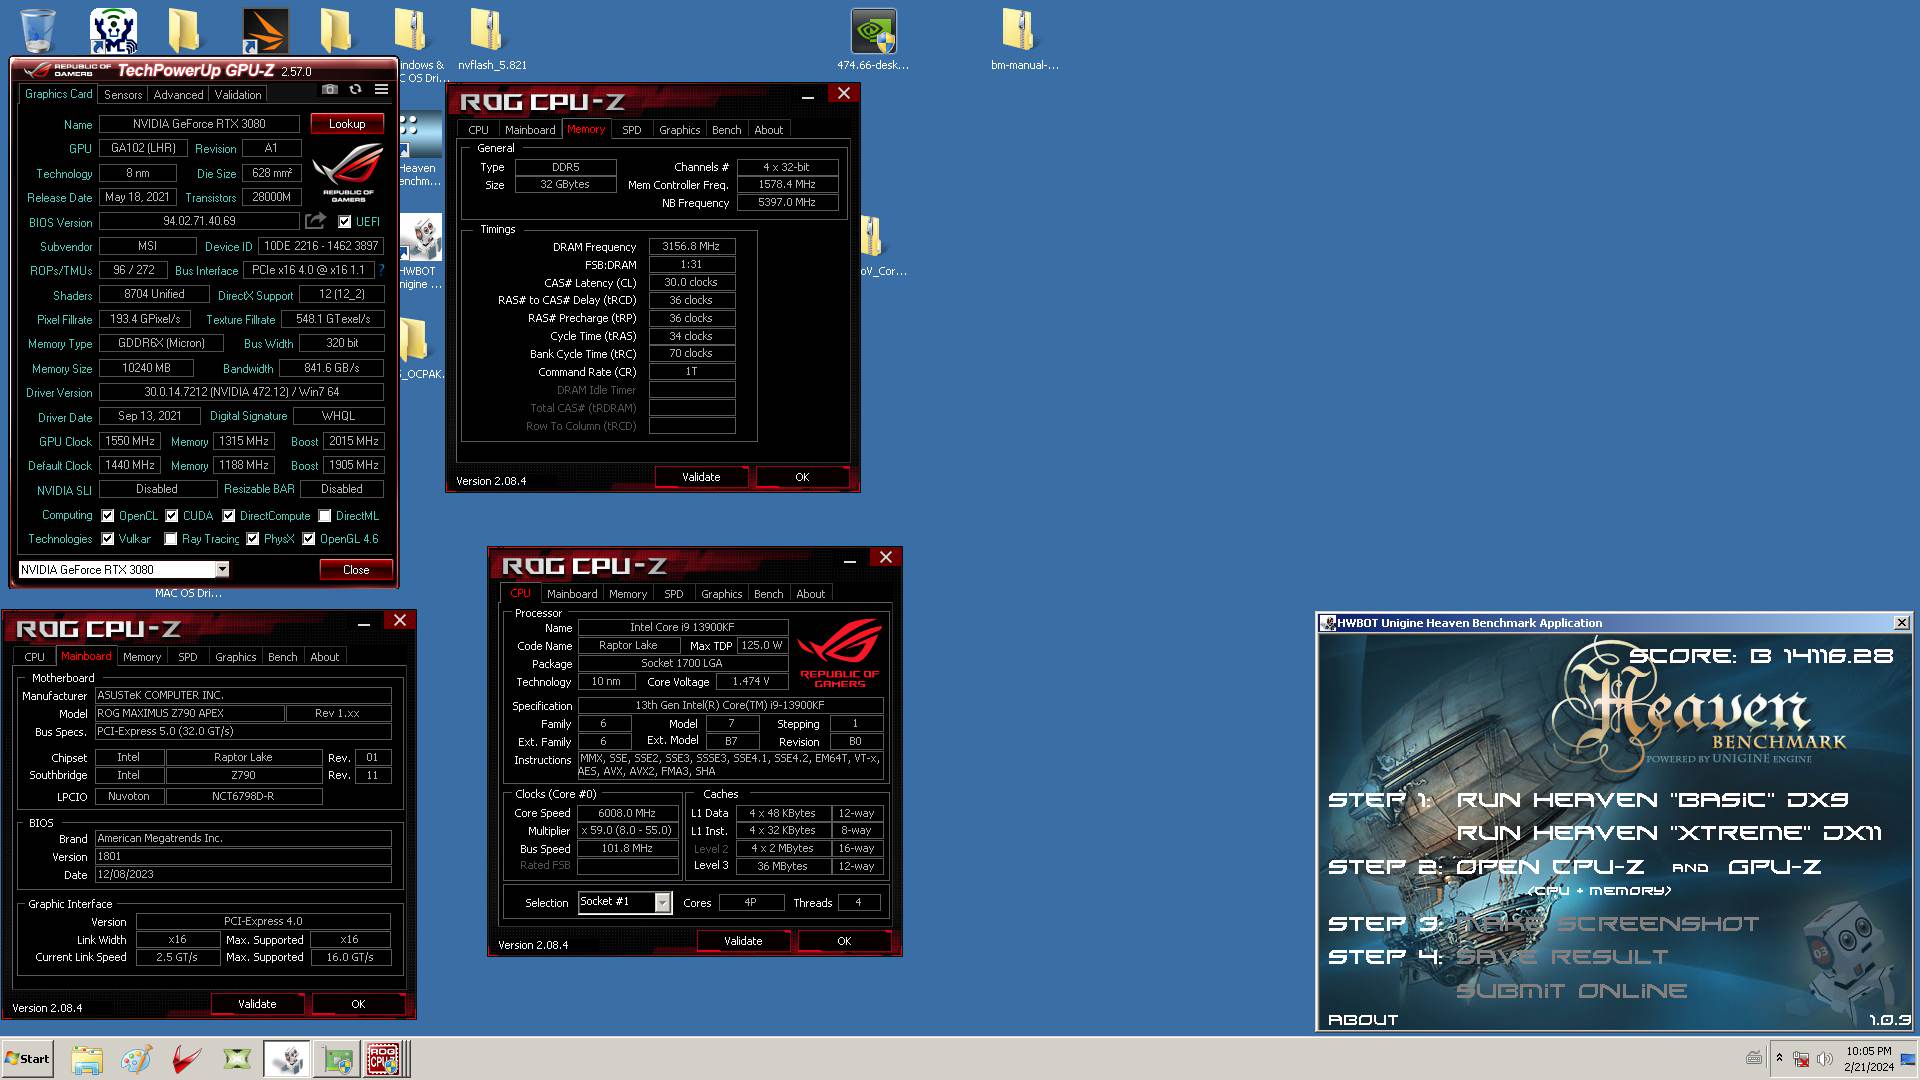The height and width of the screenshot is (1080, 1920).
Task: Open Bench tab in the CPU tab CPU-Z window
Action: (768, 594)
